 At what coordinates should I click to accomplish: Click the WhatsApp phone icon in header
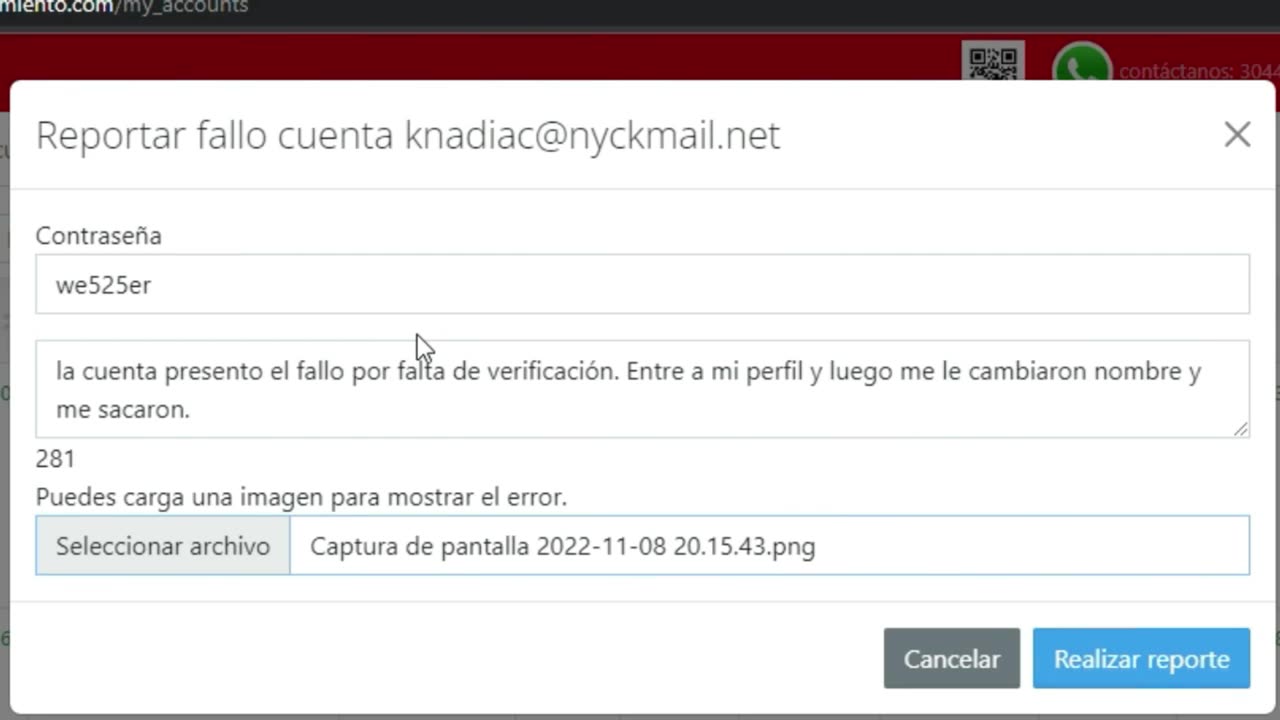click(x=1082, y=64)
